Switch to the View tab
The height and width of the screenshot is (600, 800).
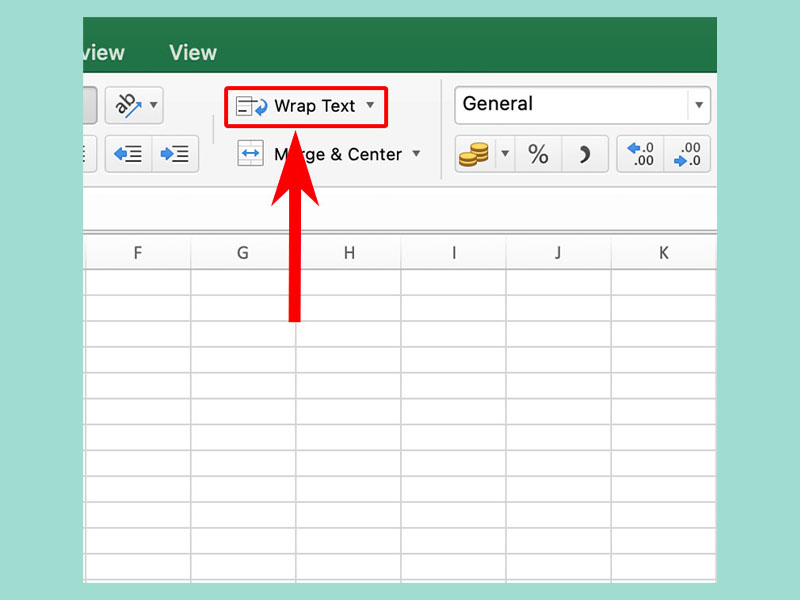(x=193, y=52)
